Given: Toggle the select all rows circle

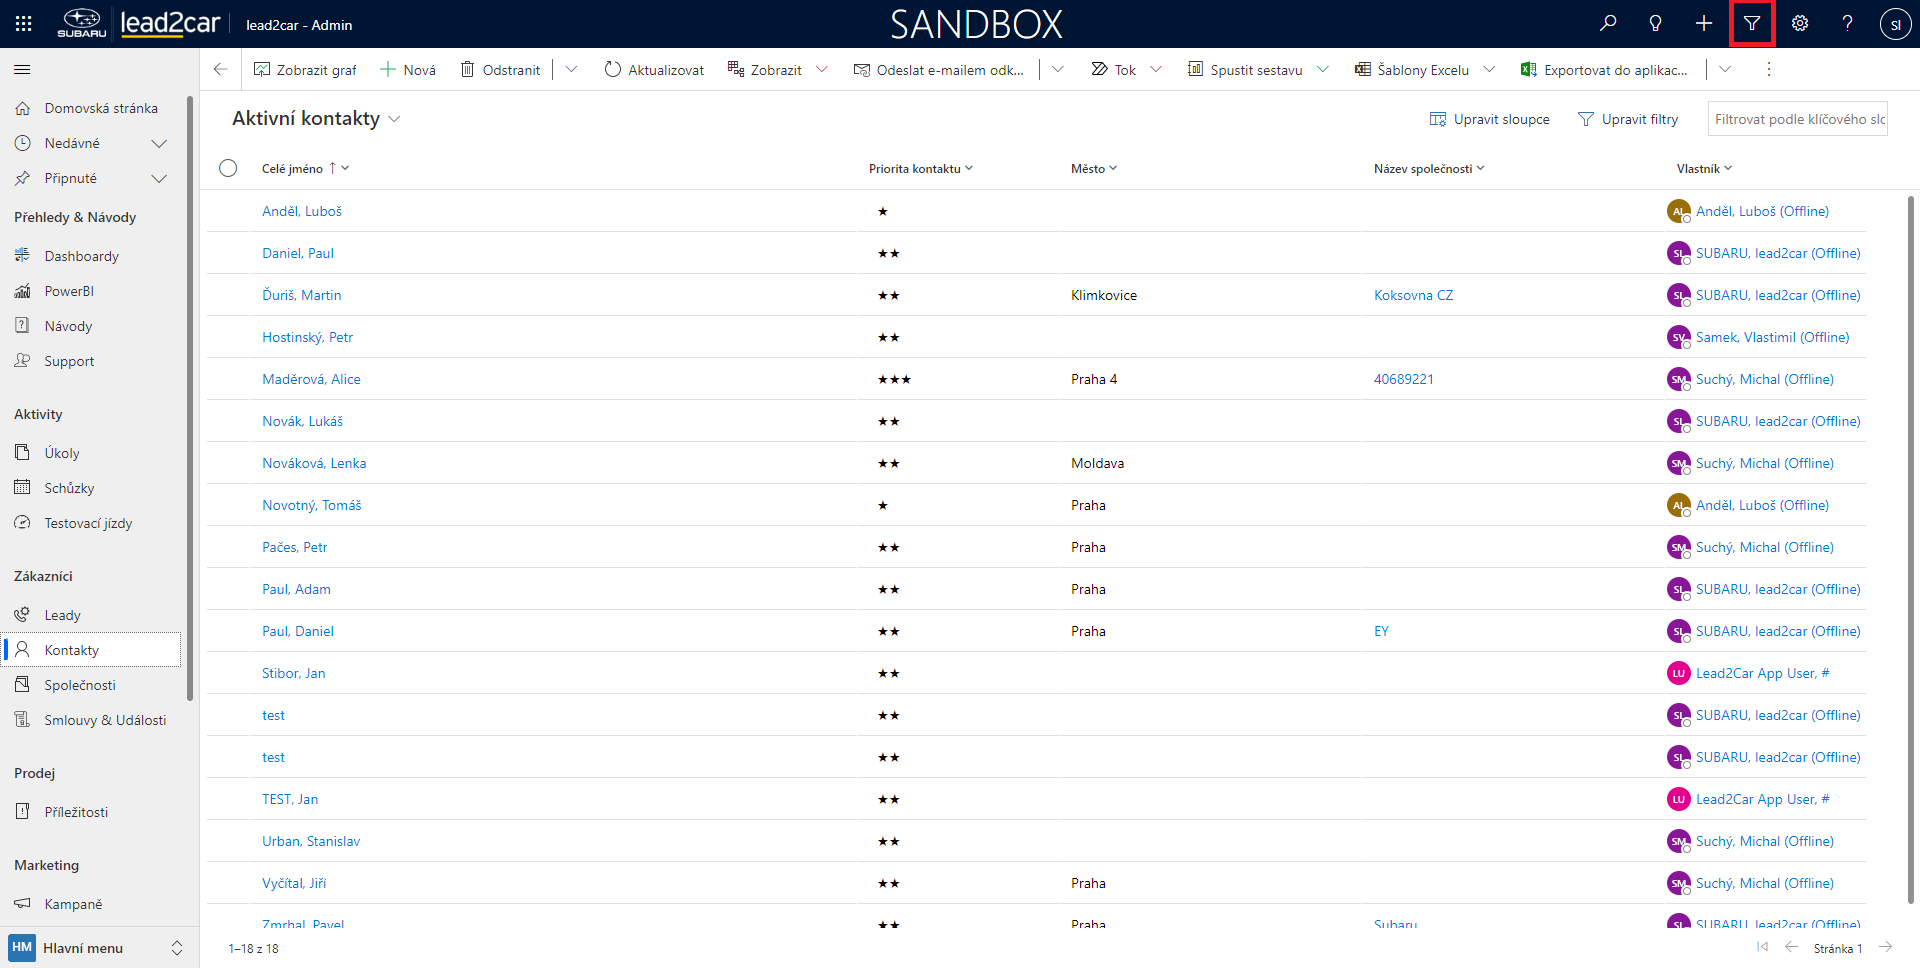Looking at the screenshot, I should point(228,168).
